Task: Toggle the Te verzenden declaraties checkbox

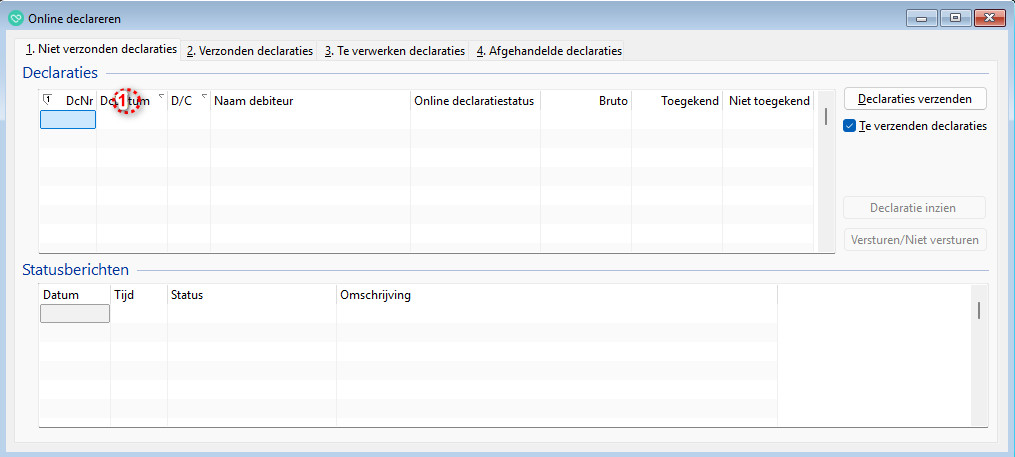Action: click(x=850, y=126)
